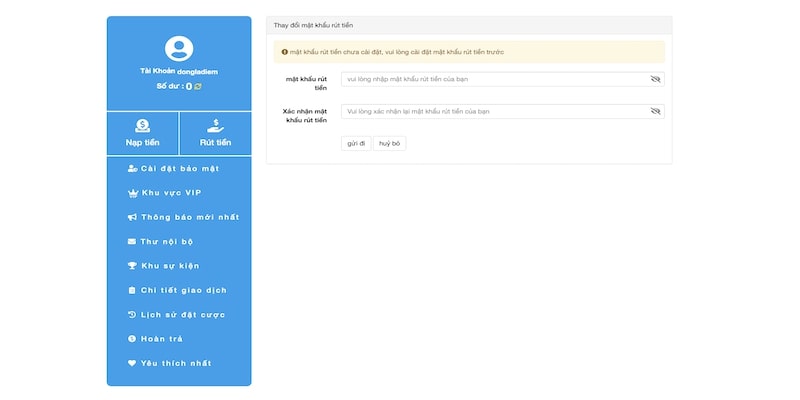Click the megaphone icon for Thông báo mới nhất
Viewport: 800px width, 400px height.
(132, 217)
